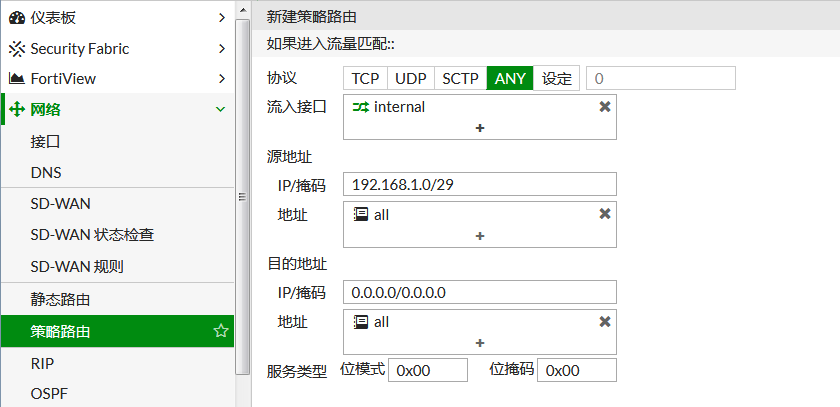Go to the 静态路由 page
The height and width of the screenshot is (407, 840).
point(60,299)
